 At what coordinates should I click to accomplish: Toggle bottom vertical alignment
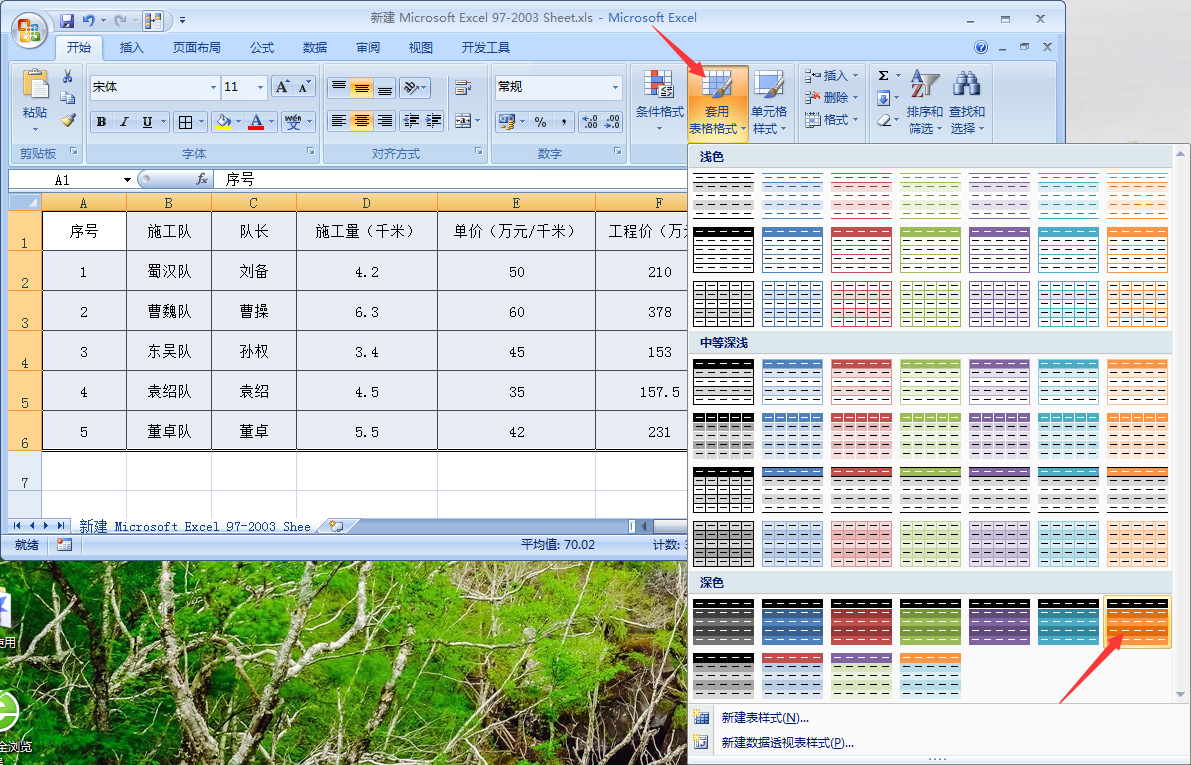pyautogui.click(x=385, y=87)
